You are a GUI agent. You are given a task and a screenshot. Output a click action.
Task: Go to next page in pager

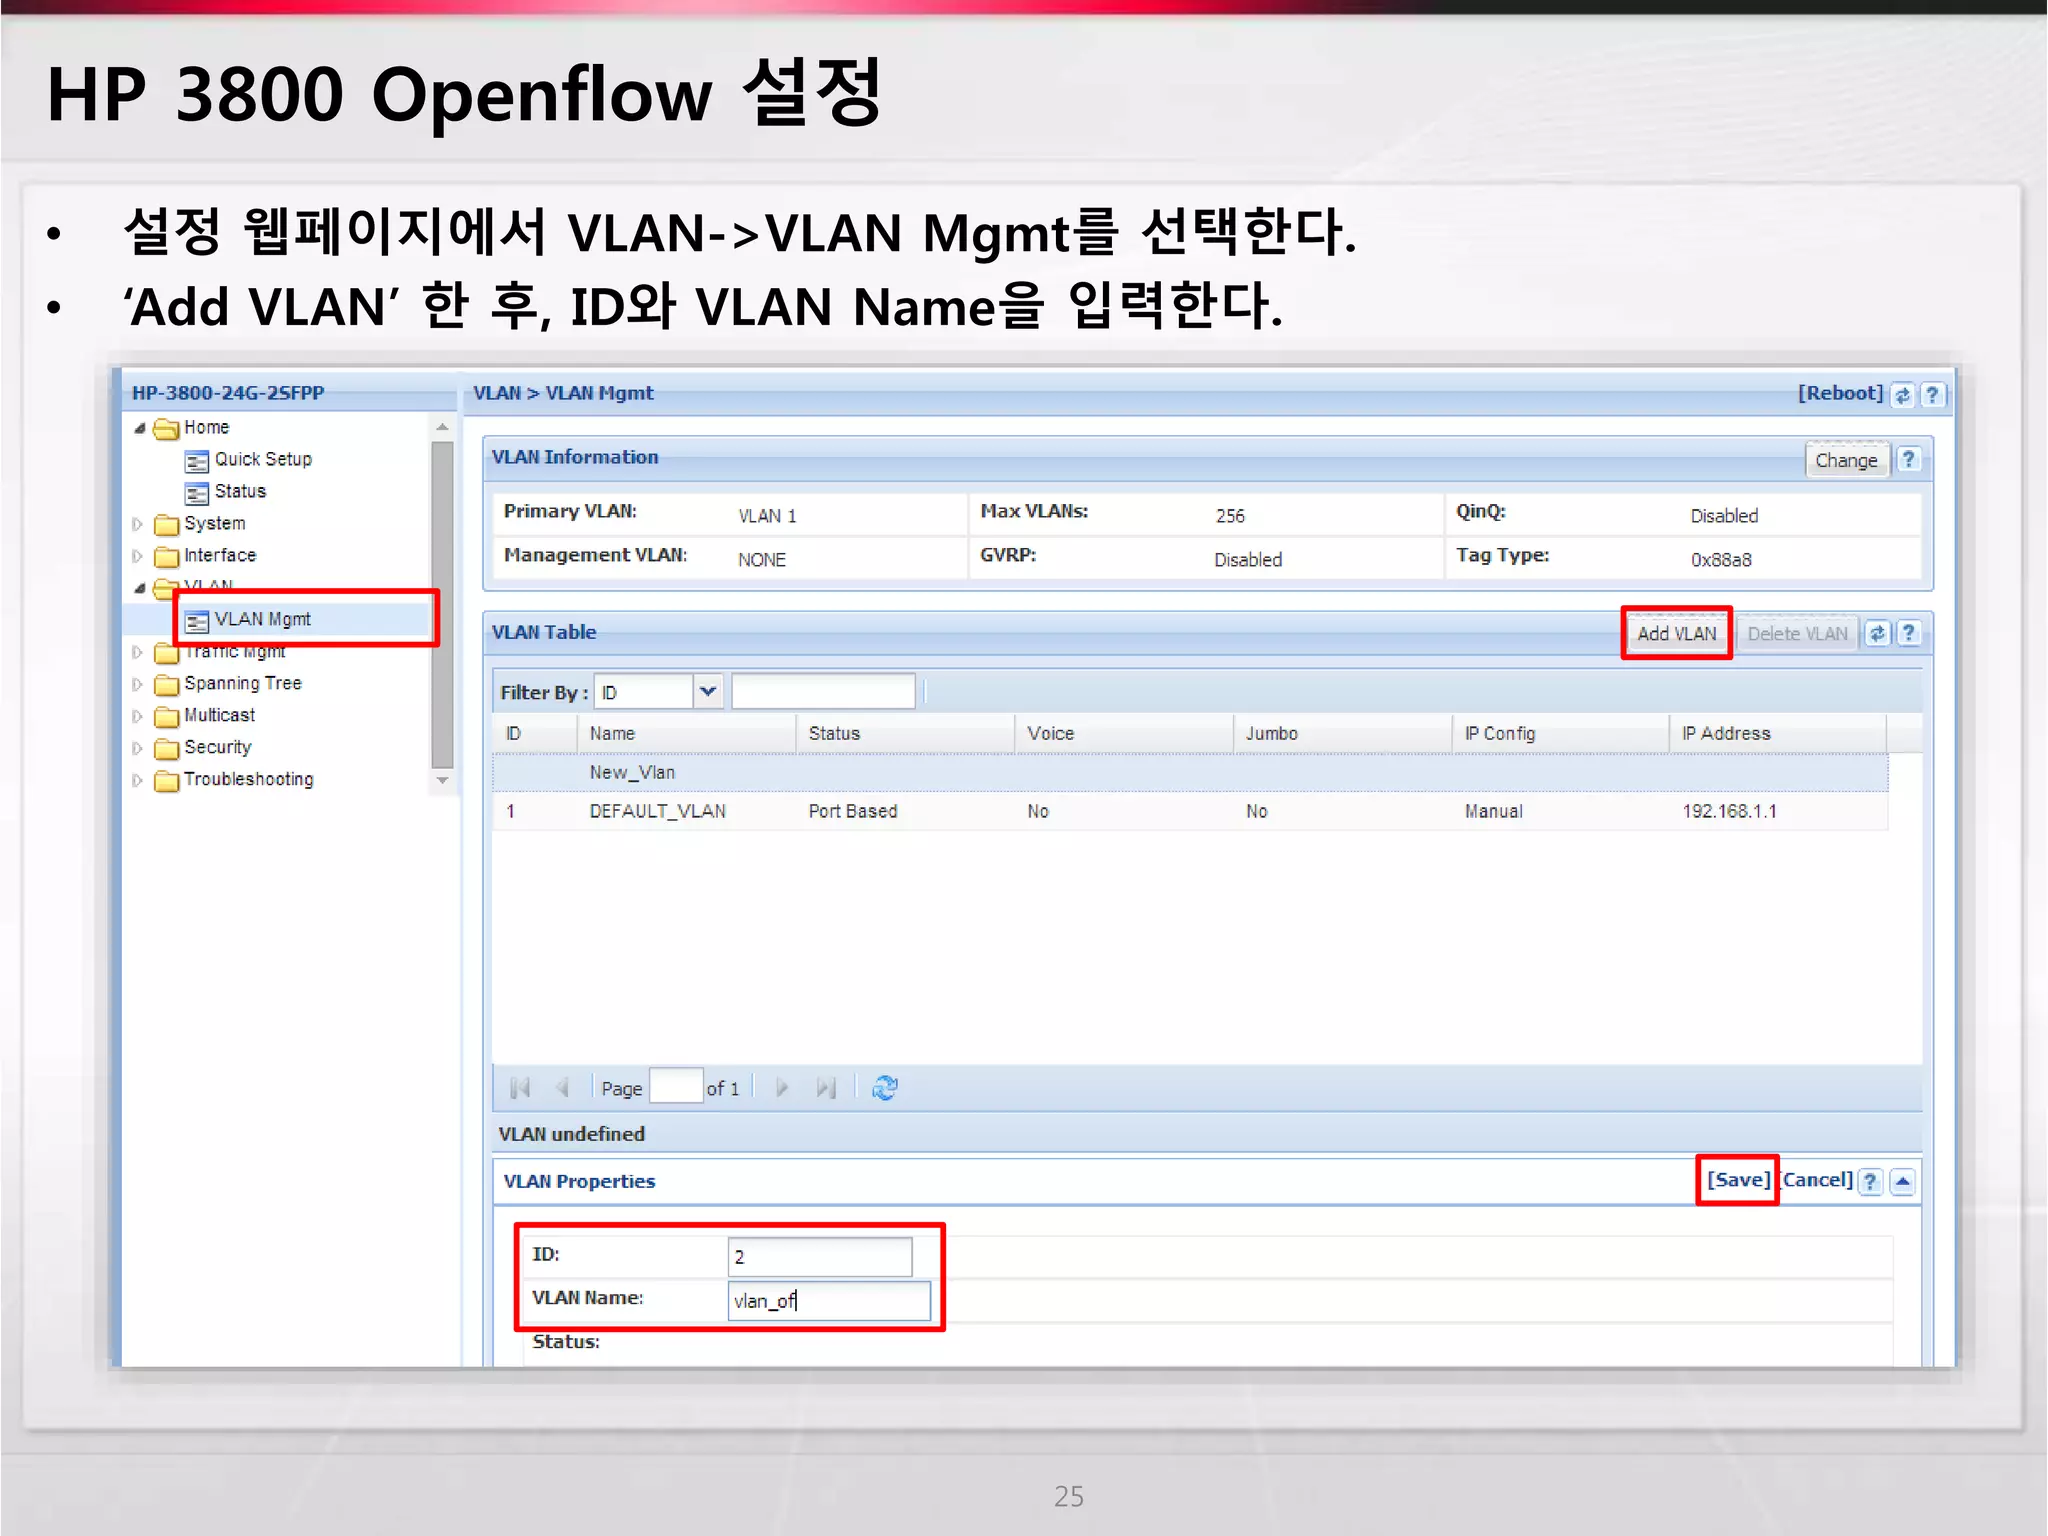(782, 1088)
